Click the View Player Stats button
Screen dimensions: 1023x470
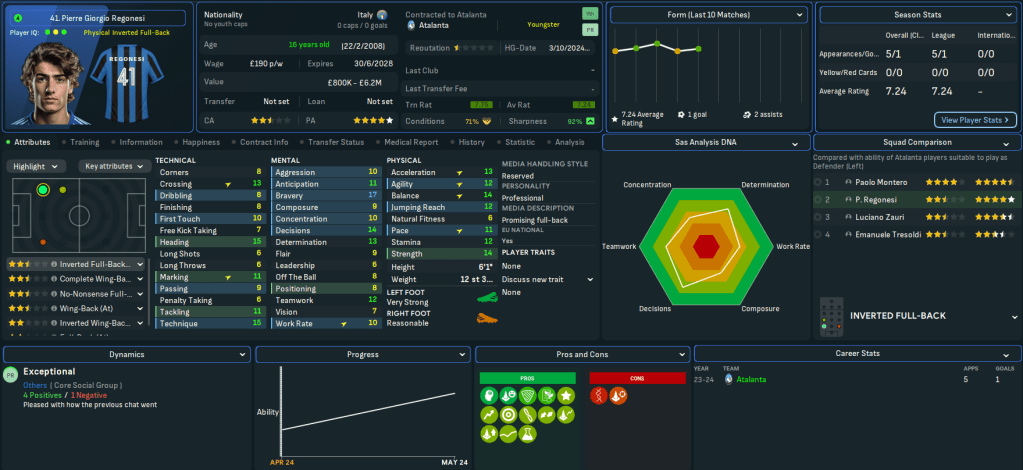tap(974, 120)
